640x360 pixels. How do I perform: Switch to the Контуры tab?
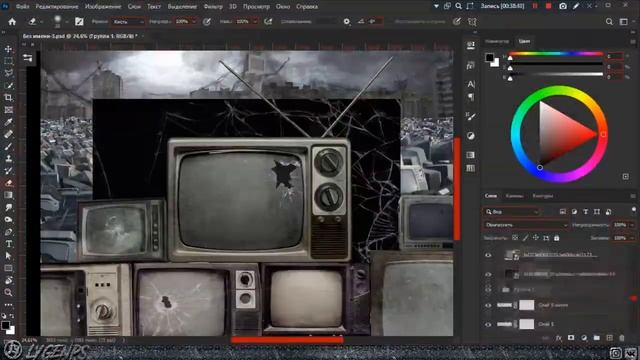coord(542,196)
